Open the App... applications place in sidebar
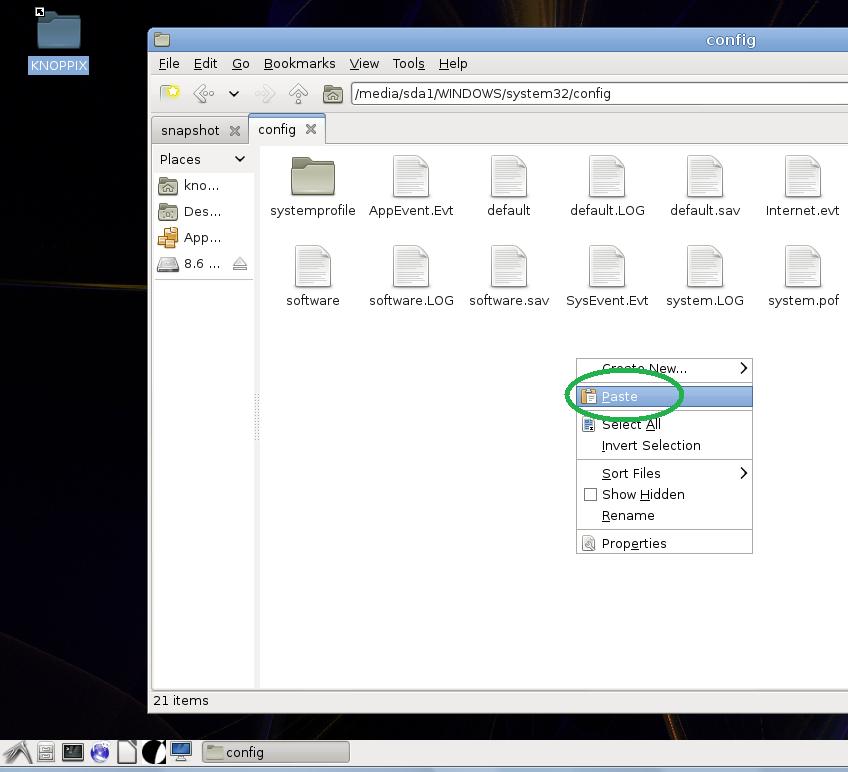 pyautogui.click(x=190, y=237)
